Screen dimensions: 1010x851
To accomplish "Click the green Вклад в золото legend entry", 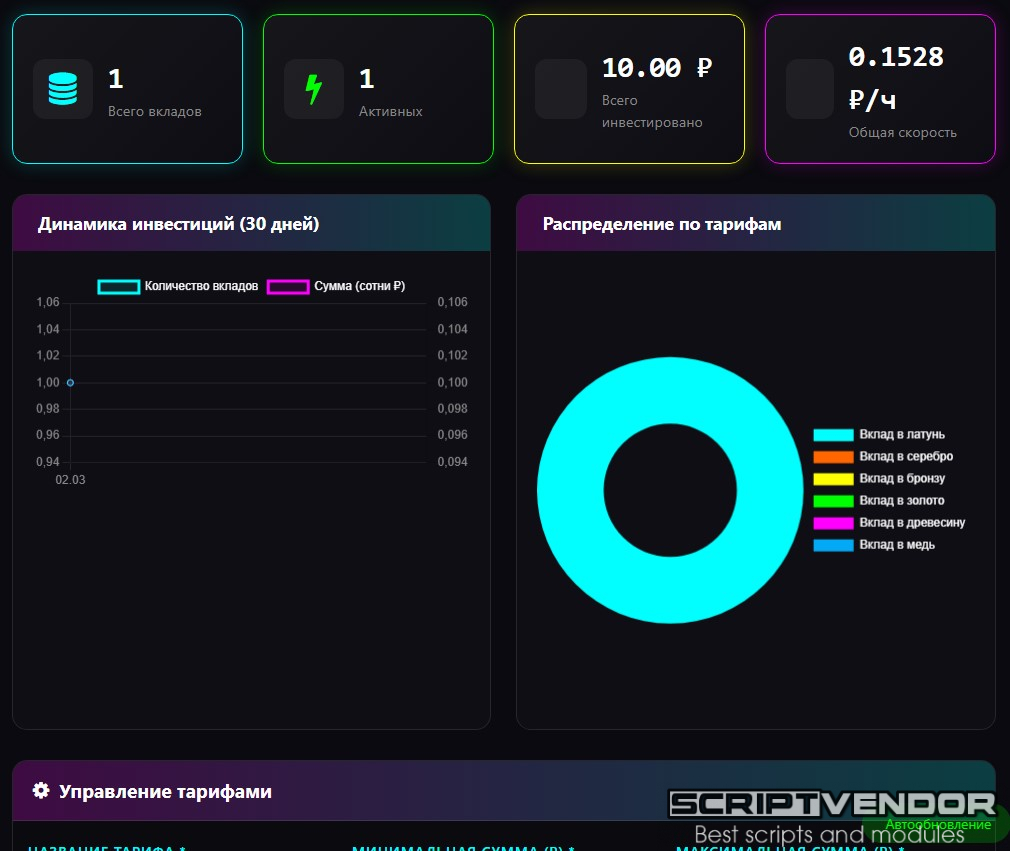I will [879, 501].
